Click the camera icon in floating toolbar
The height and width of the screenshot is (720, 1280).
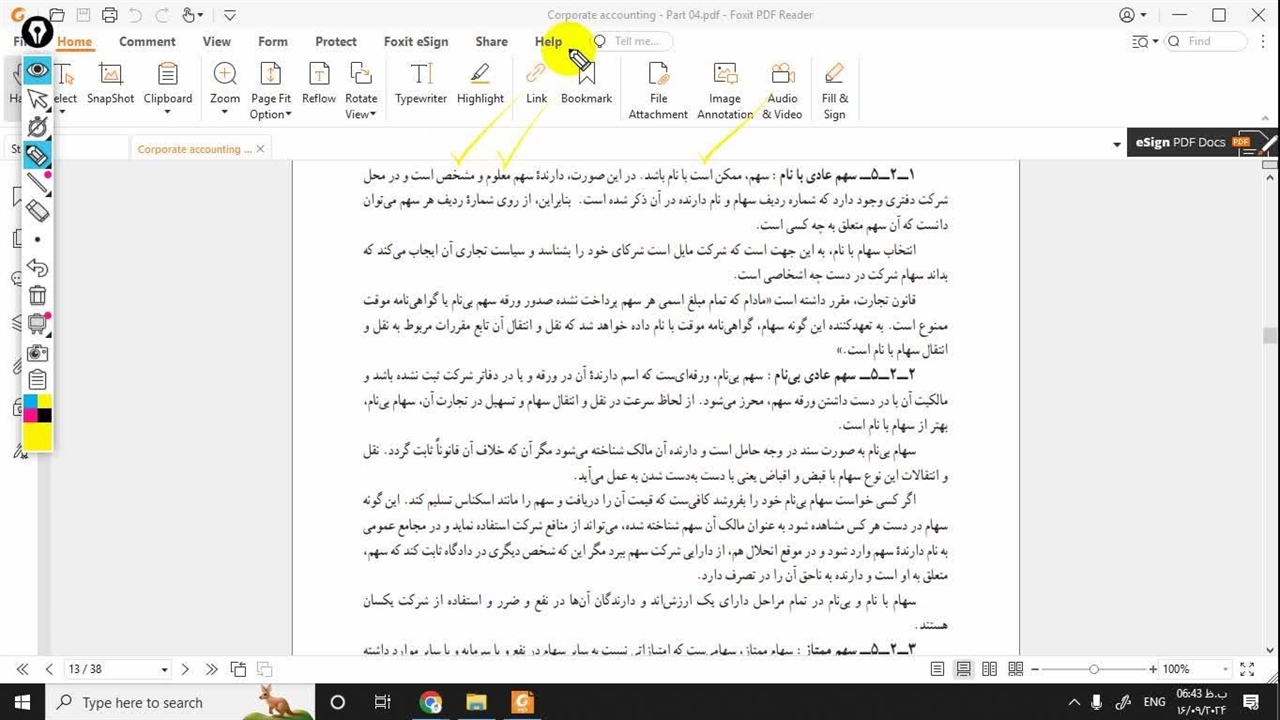click(37, 352)
